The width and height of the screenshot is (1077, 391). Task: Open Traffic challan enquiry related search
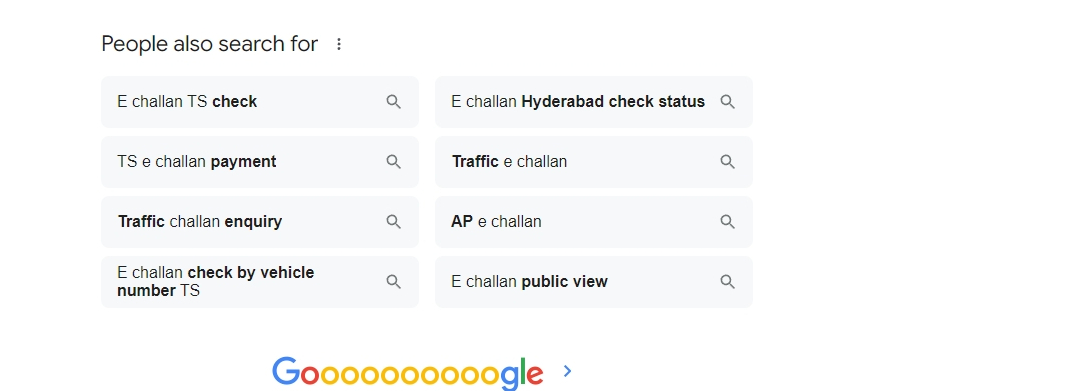coord(260,221)
